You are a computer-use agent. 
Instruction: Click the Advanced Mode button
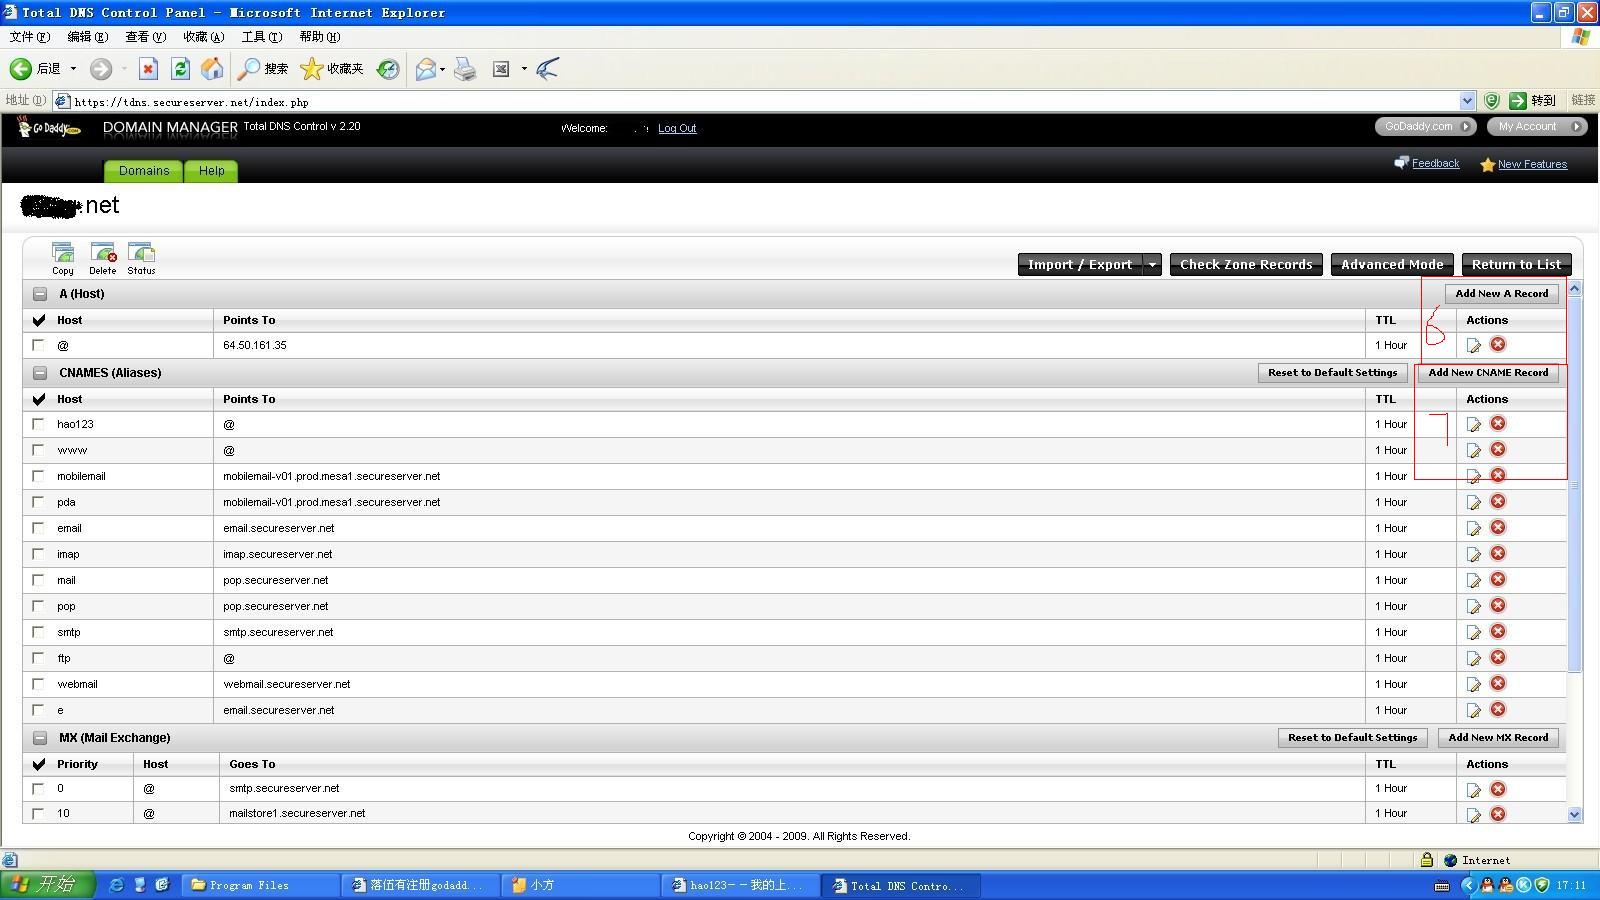point(1392,265)
